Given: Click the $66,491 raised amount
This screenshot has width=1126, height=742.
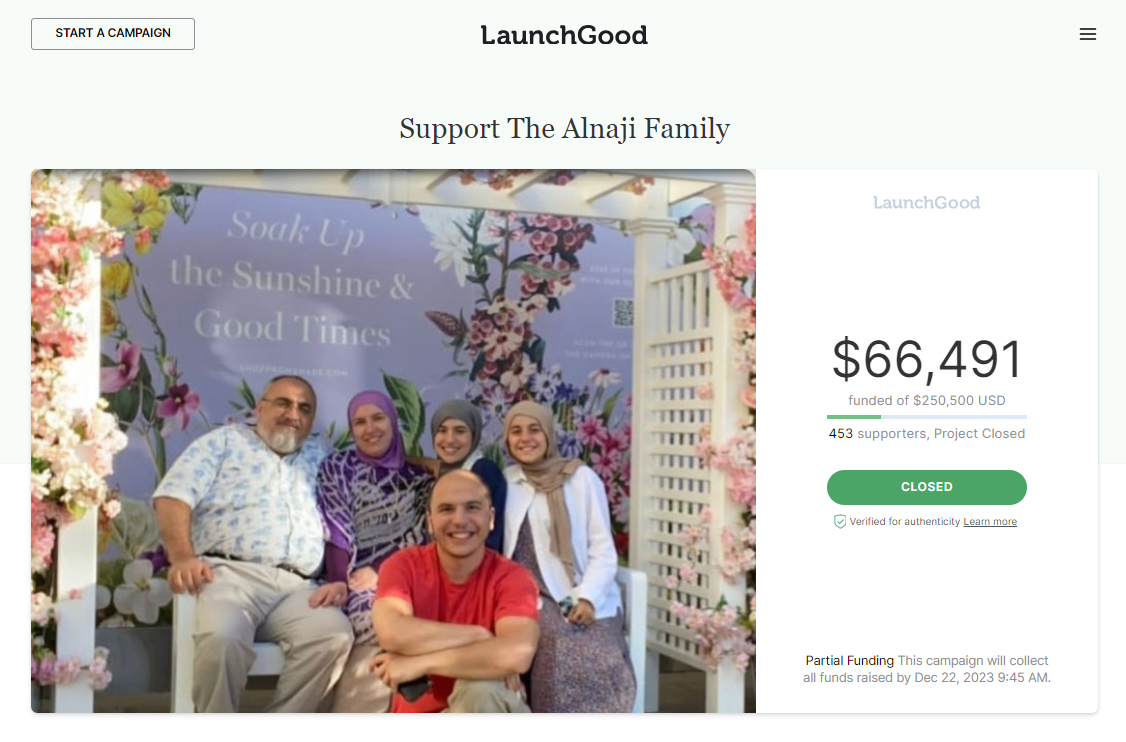Looking at the screenshot, I should tap(926, 359).
